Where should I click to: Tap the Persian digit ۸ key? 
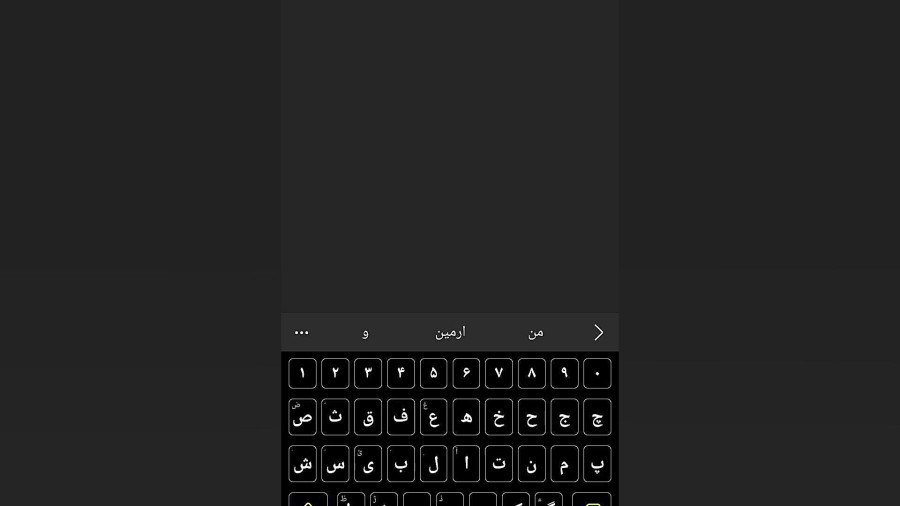pos(532,373)
